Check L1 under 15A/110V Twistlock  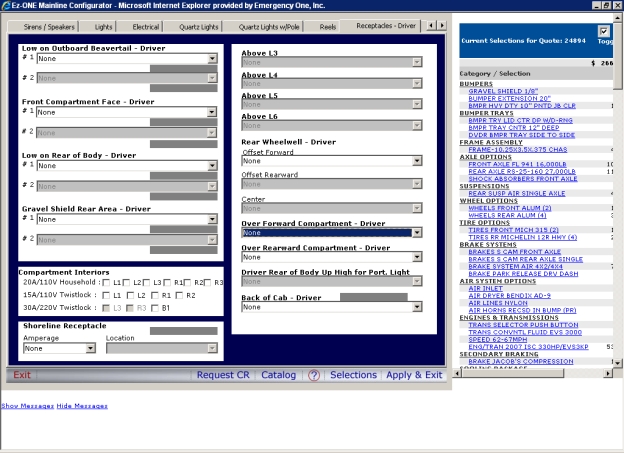click(x=106, y=295)
